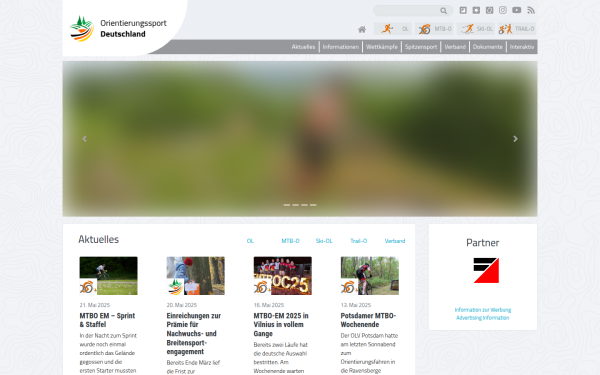This screenshot has height=375, width=600.
Task: Filter news by OL link
Action: pyautogui.click(x=250, y=241)
